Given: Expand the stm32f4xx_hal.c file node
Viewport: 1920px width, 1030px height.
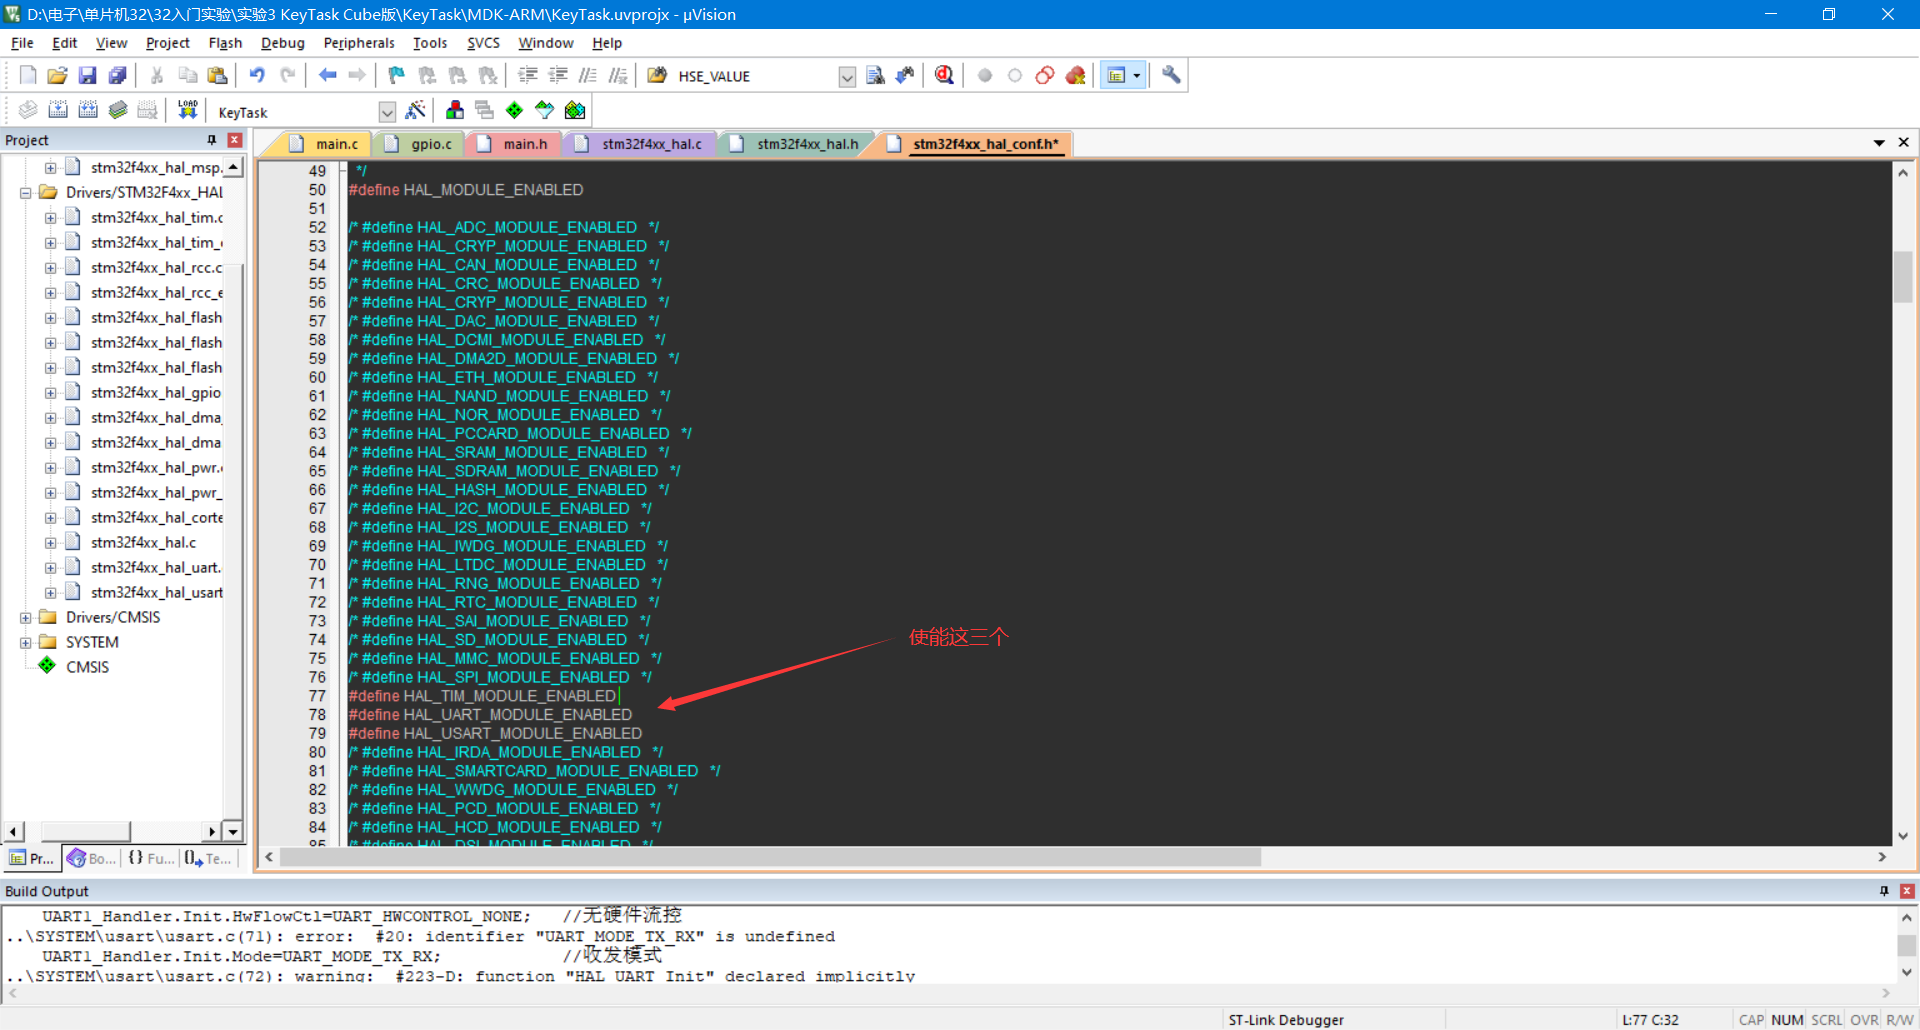Looking at the screenshot, I should (50, 542).
